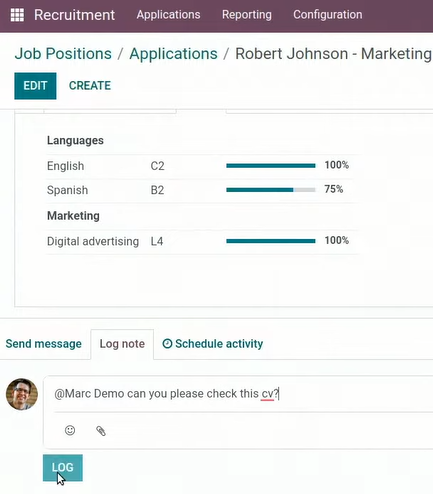Attach a file using the paperclip icon
433x494 pixels.
(101, 431)
